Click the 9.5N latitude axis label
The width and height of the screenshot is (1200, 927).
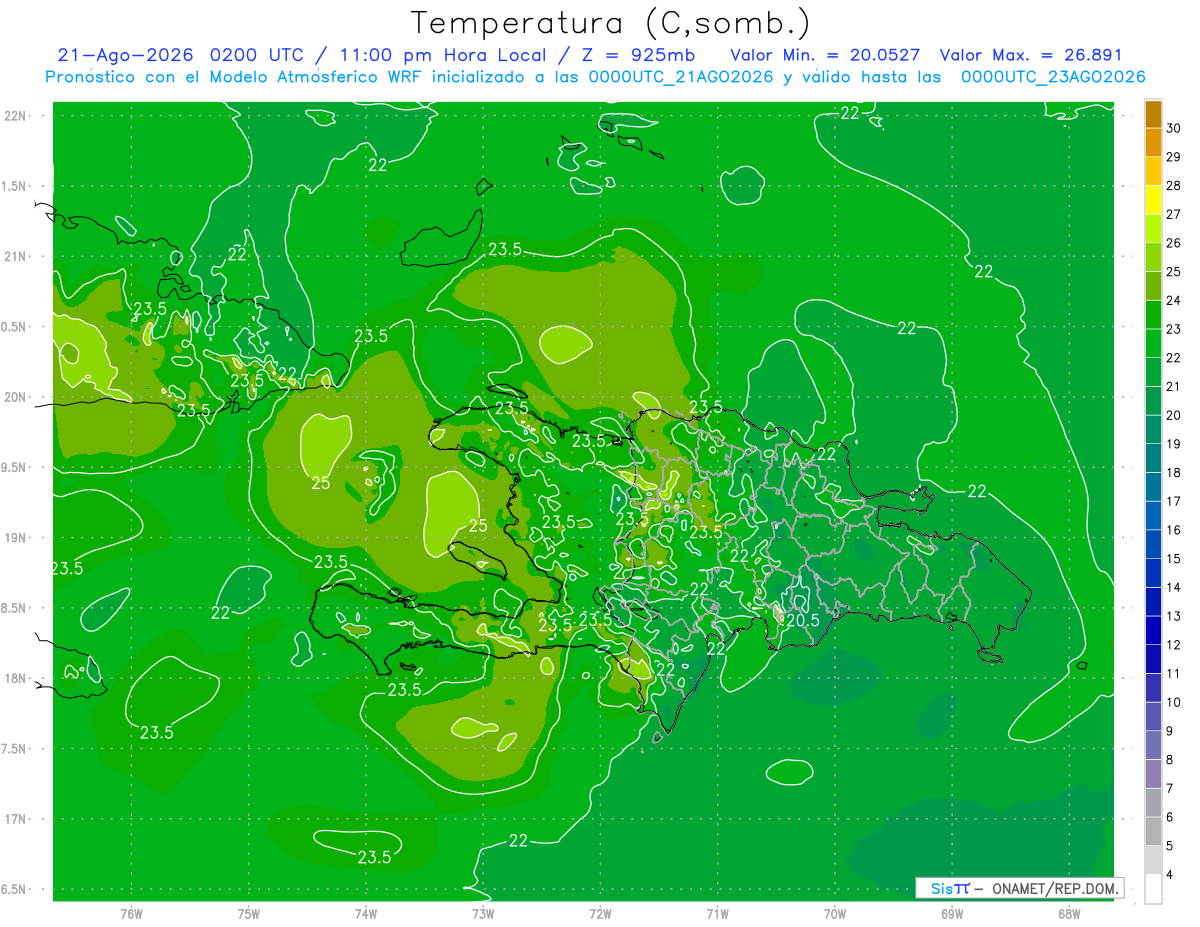click(15, 467)
